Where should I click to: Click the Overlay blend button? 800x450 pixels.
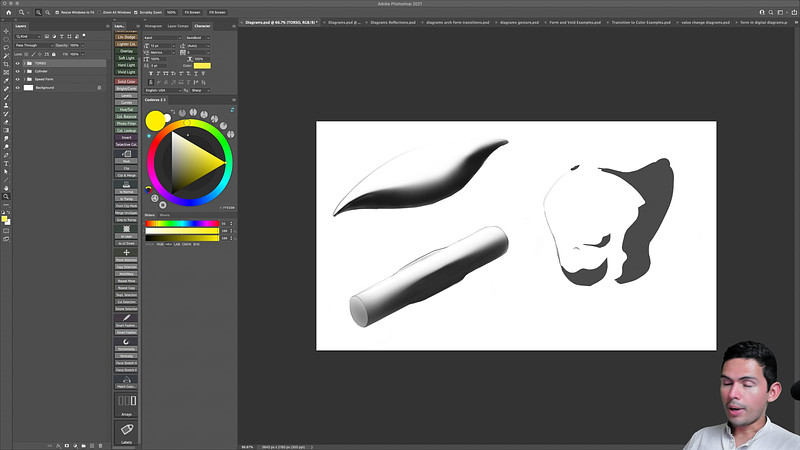click(127, 51)
